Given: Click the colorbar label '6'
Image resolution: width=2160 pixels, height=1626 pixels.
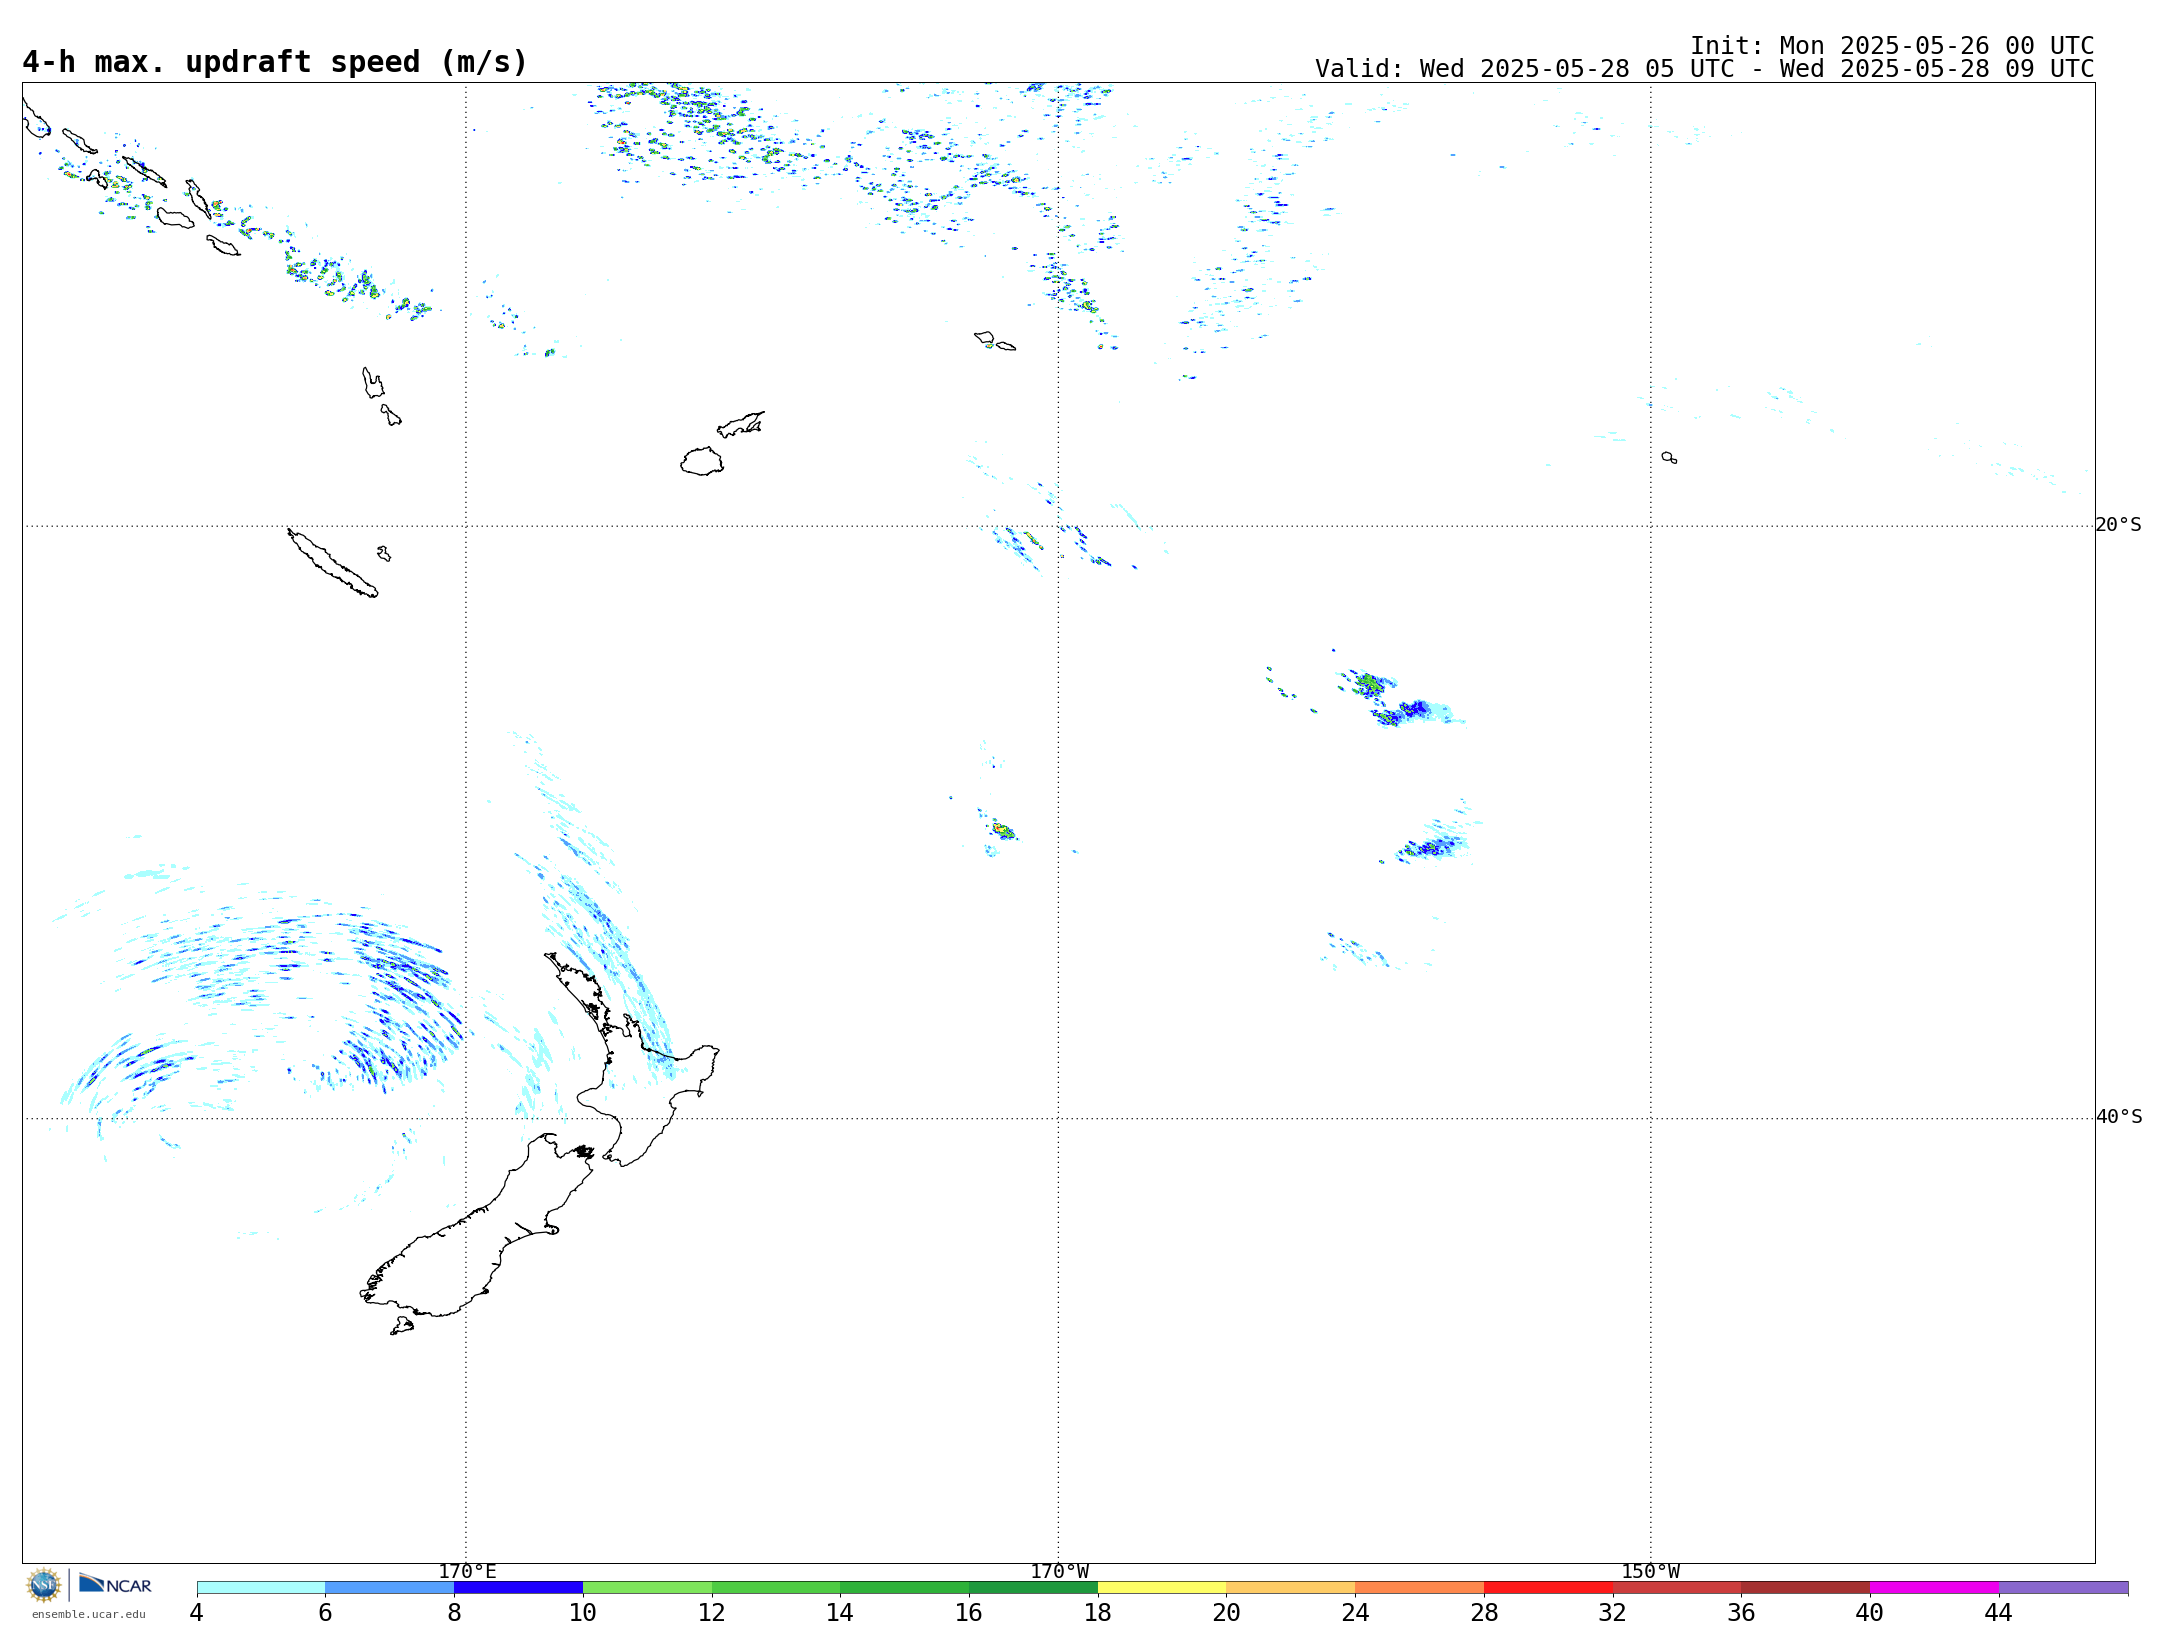Looking at the screenshot, I should pos(325,1613).
